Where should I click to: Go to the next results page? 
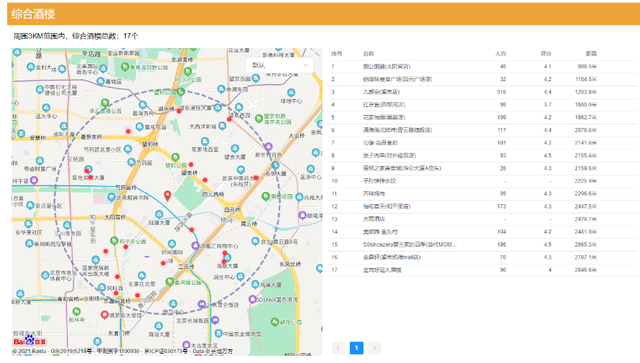click(x=374, y=348)
